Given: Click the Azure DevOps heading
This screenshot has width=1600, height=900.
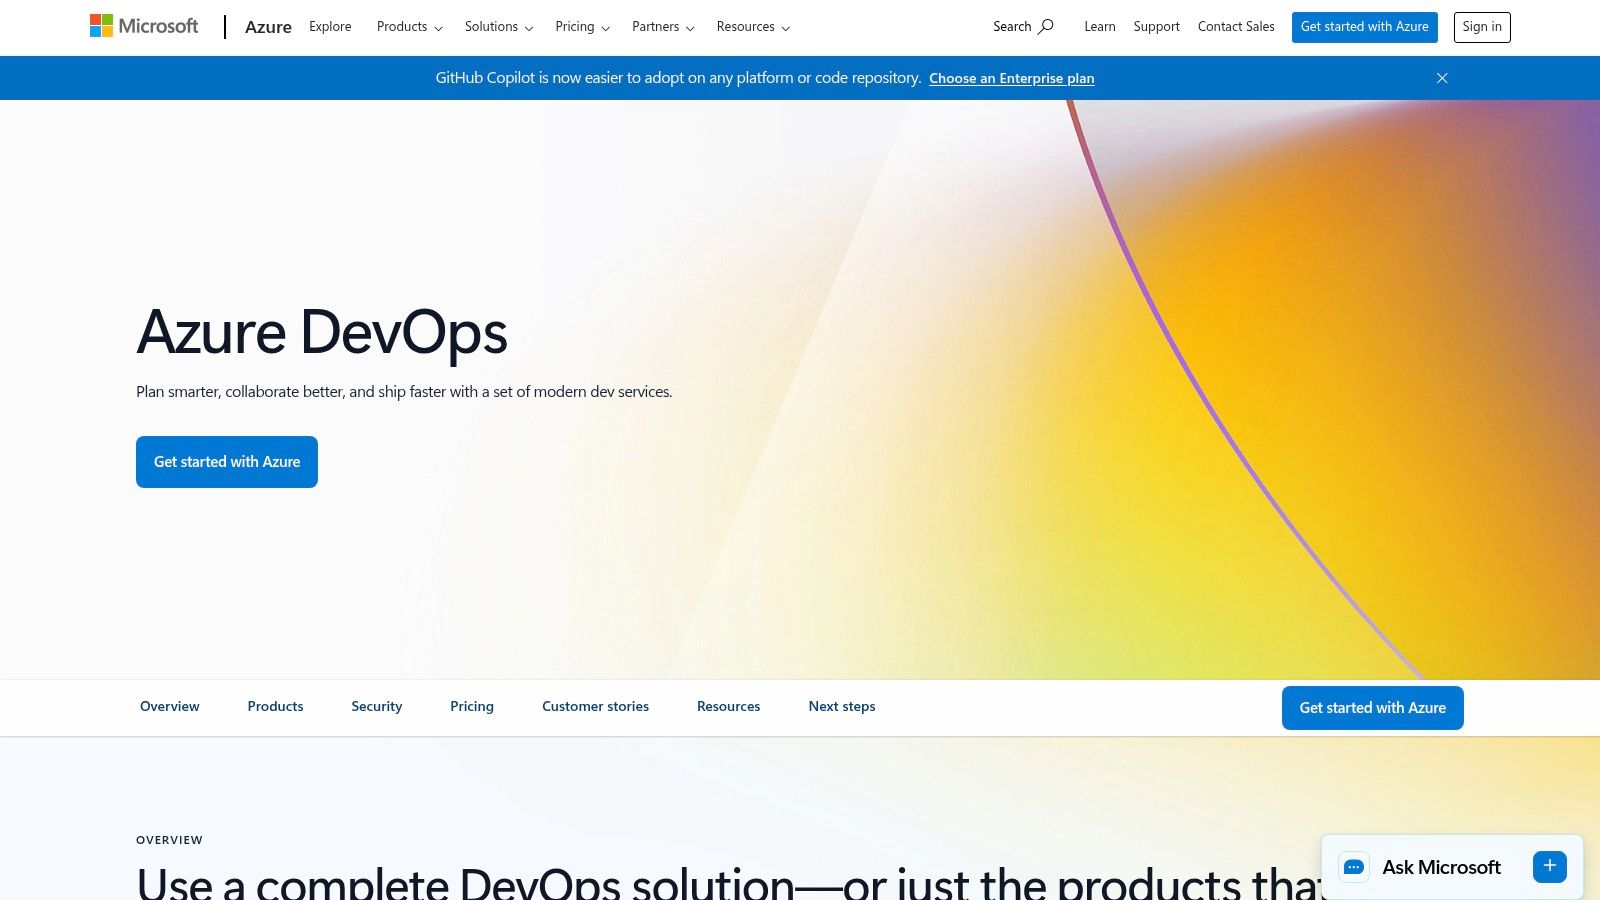Looking at the screenshot, I should pyautogui.click(x=322, y=332).
